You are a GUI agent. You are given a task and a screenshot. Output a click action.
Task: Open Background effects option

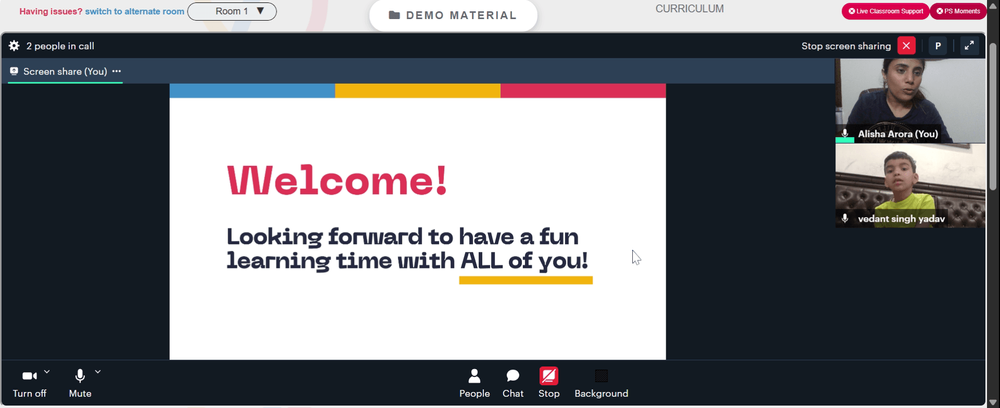(601, 383)
